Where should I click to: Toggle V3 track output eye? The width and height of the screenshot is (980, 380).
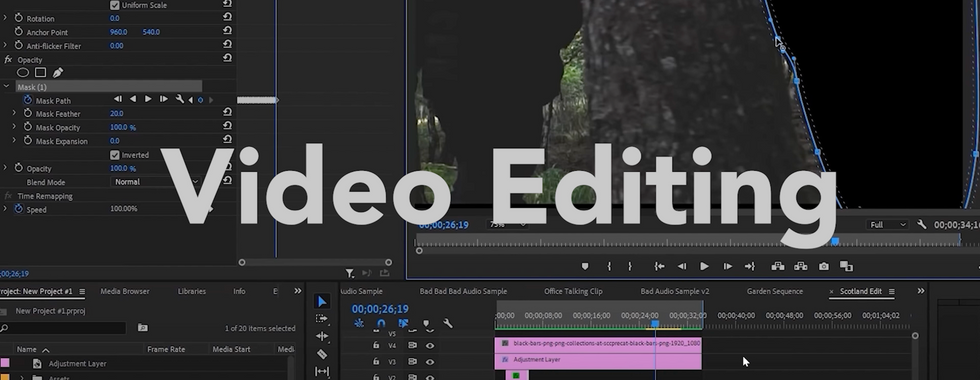tap(430, 361)
